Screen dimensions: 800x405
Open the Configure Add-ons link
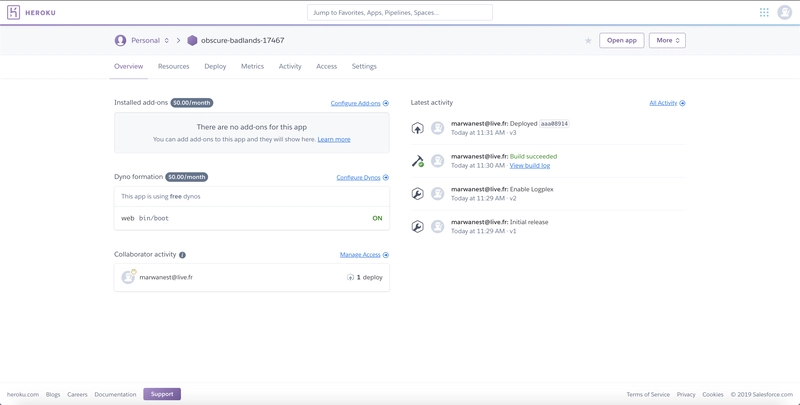[356, 103]
